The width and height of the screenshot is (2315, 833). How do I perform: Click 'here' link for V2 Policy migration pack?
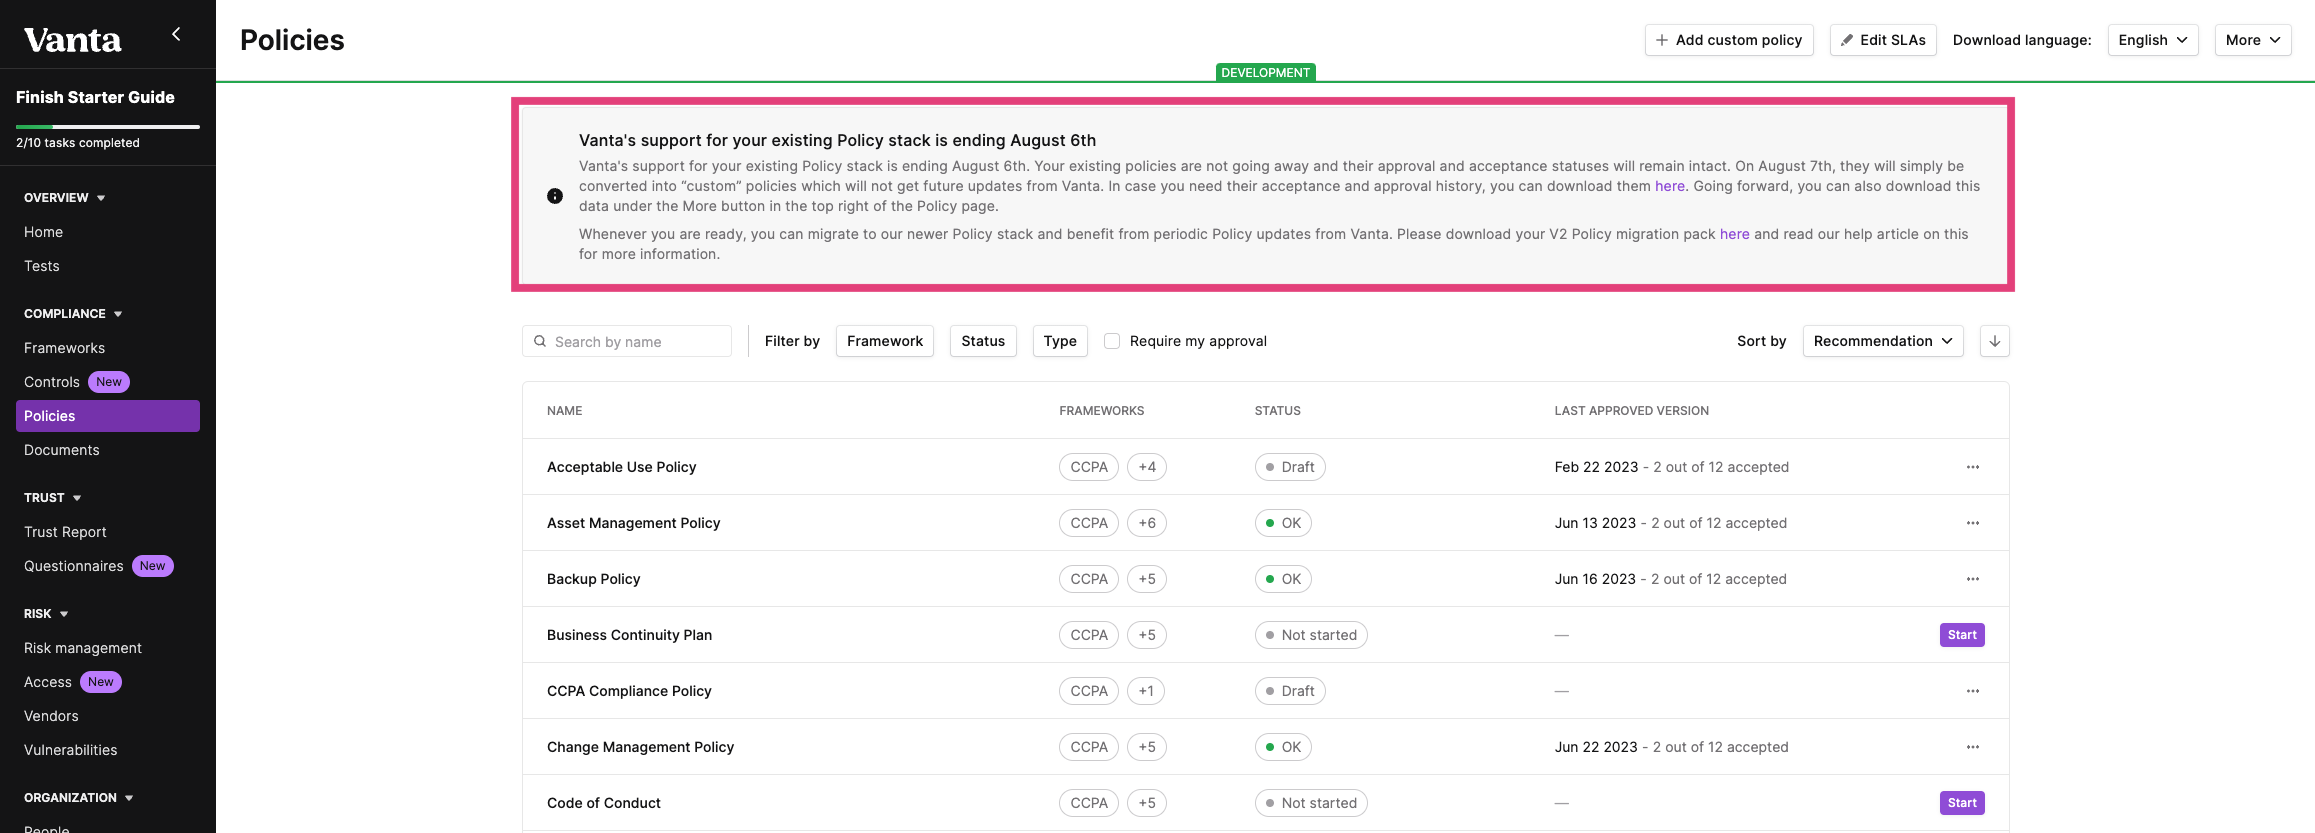(x=1735, y=234)
